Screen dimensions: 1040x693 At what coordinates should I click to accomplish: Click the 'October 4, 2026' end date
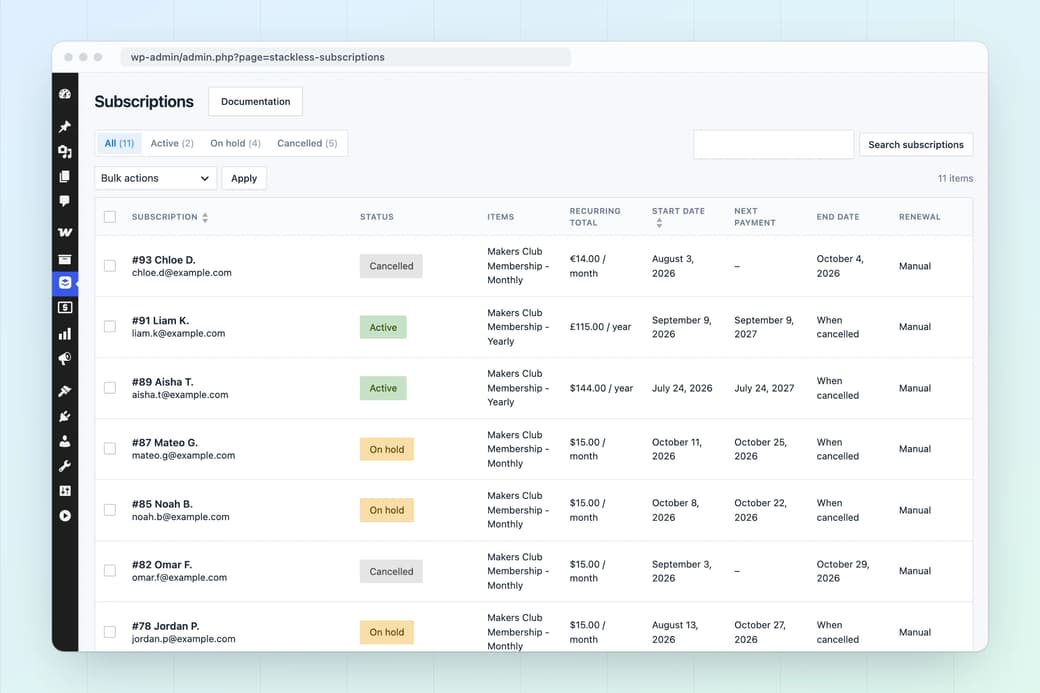click(x=840, y=266)
